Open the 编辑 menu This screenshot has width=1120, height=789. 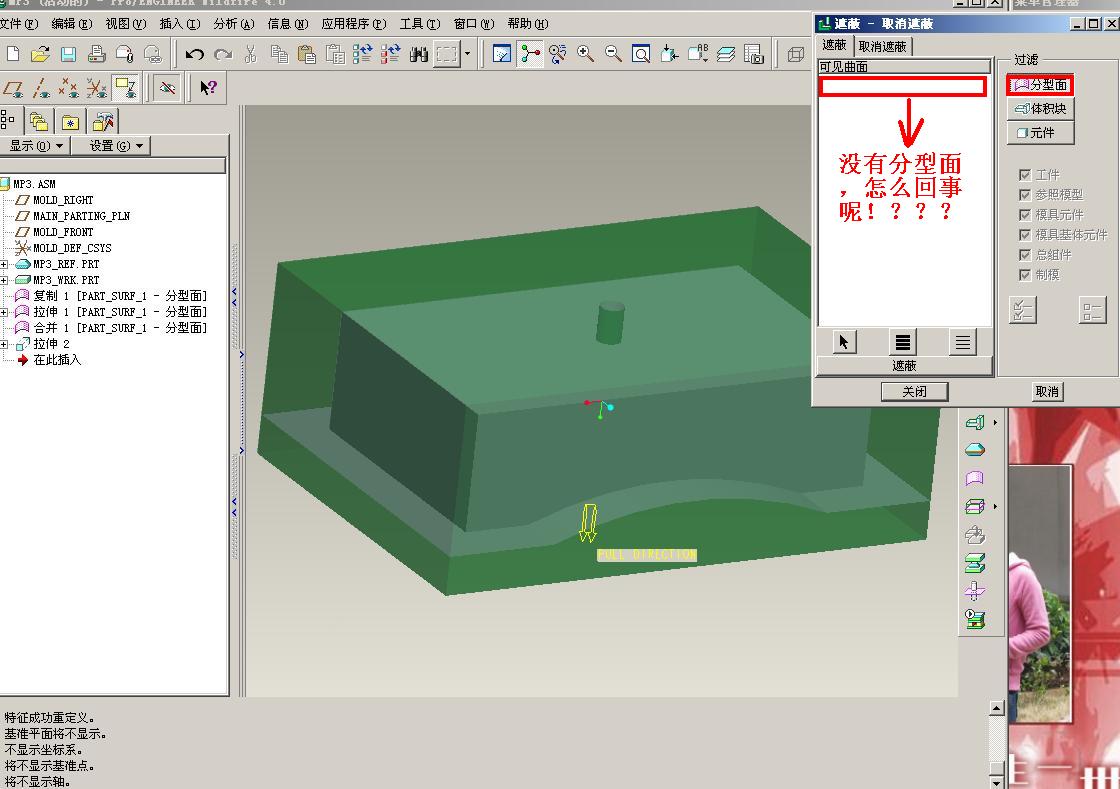(x=72, y=24)
